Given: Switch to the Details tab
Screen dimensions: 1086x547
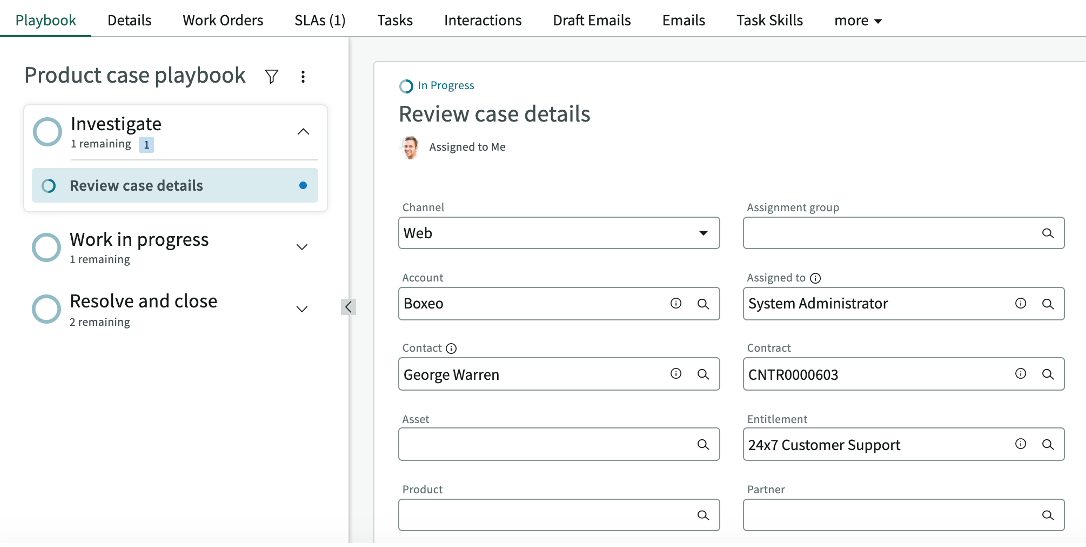Looking at the screenshot, I should point(130,20).
